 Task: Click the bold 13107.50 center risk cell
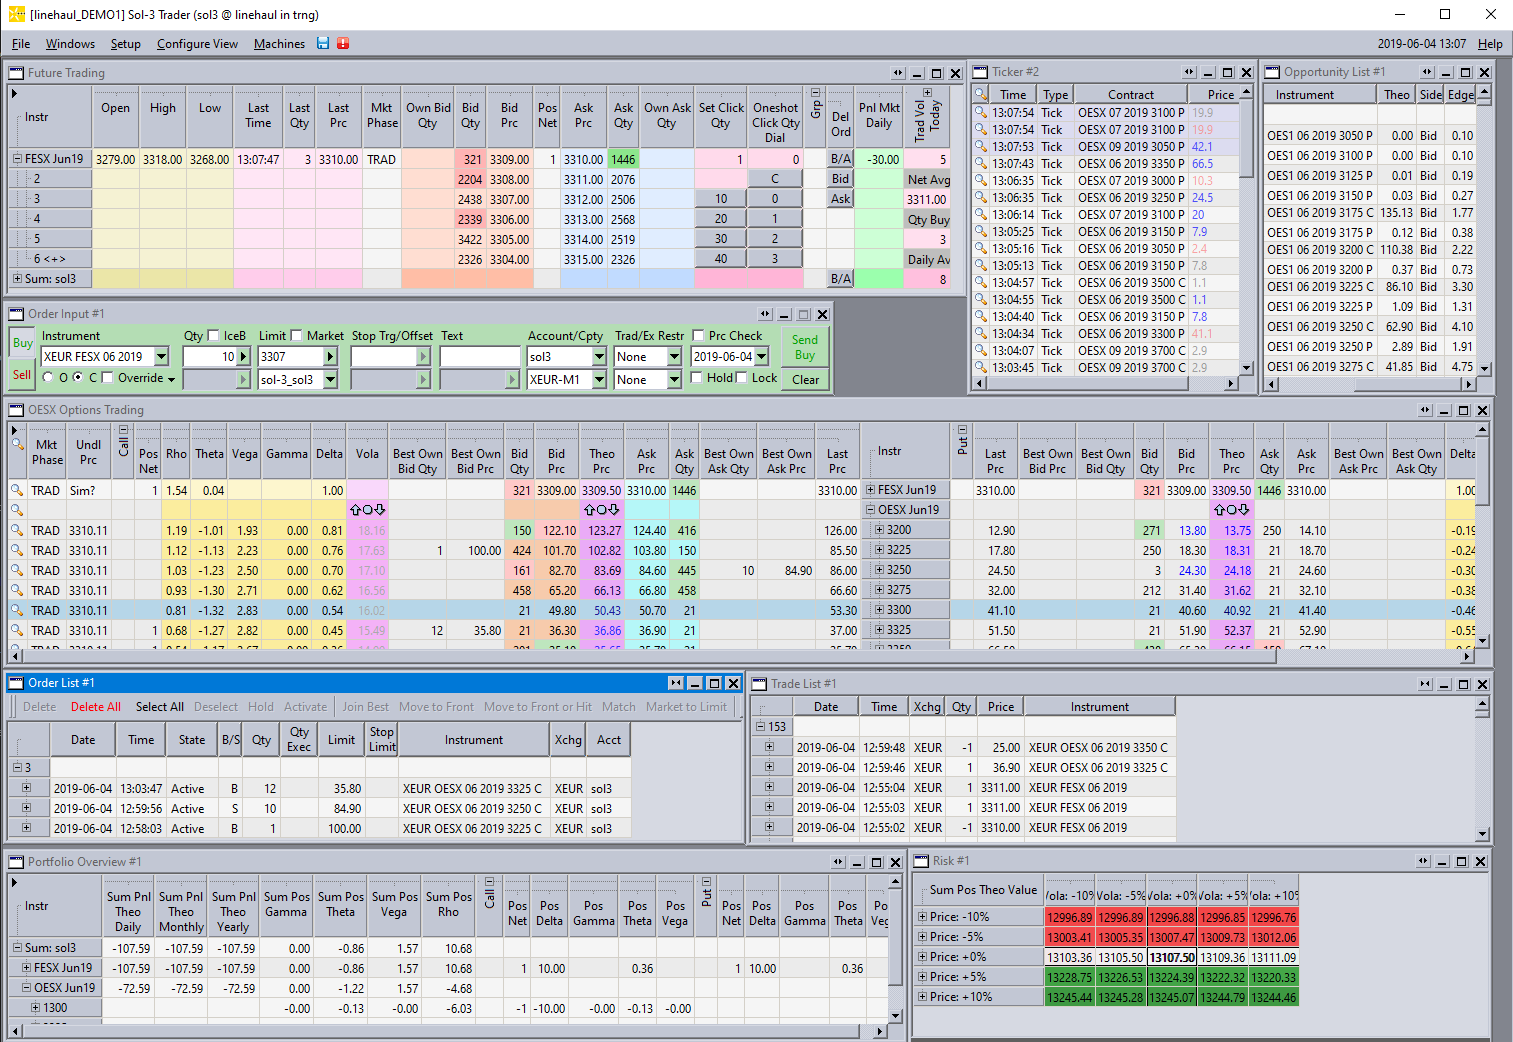(1172, 958)
